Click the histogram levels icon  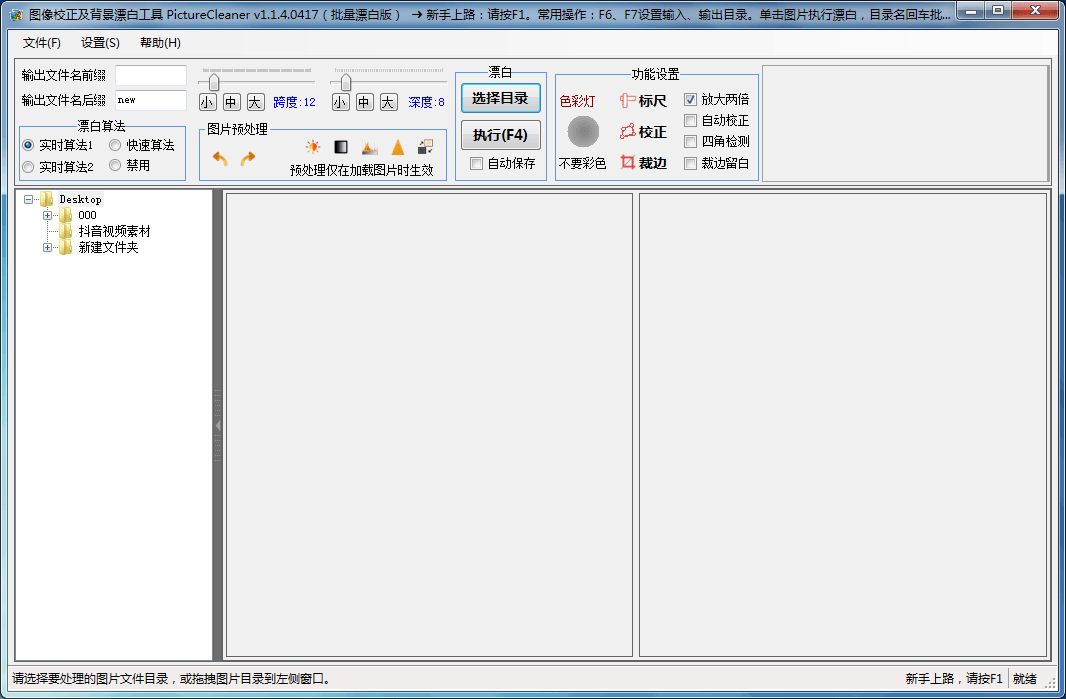369,147
